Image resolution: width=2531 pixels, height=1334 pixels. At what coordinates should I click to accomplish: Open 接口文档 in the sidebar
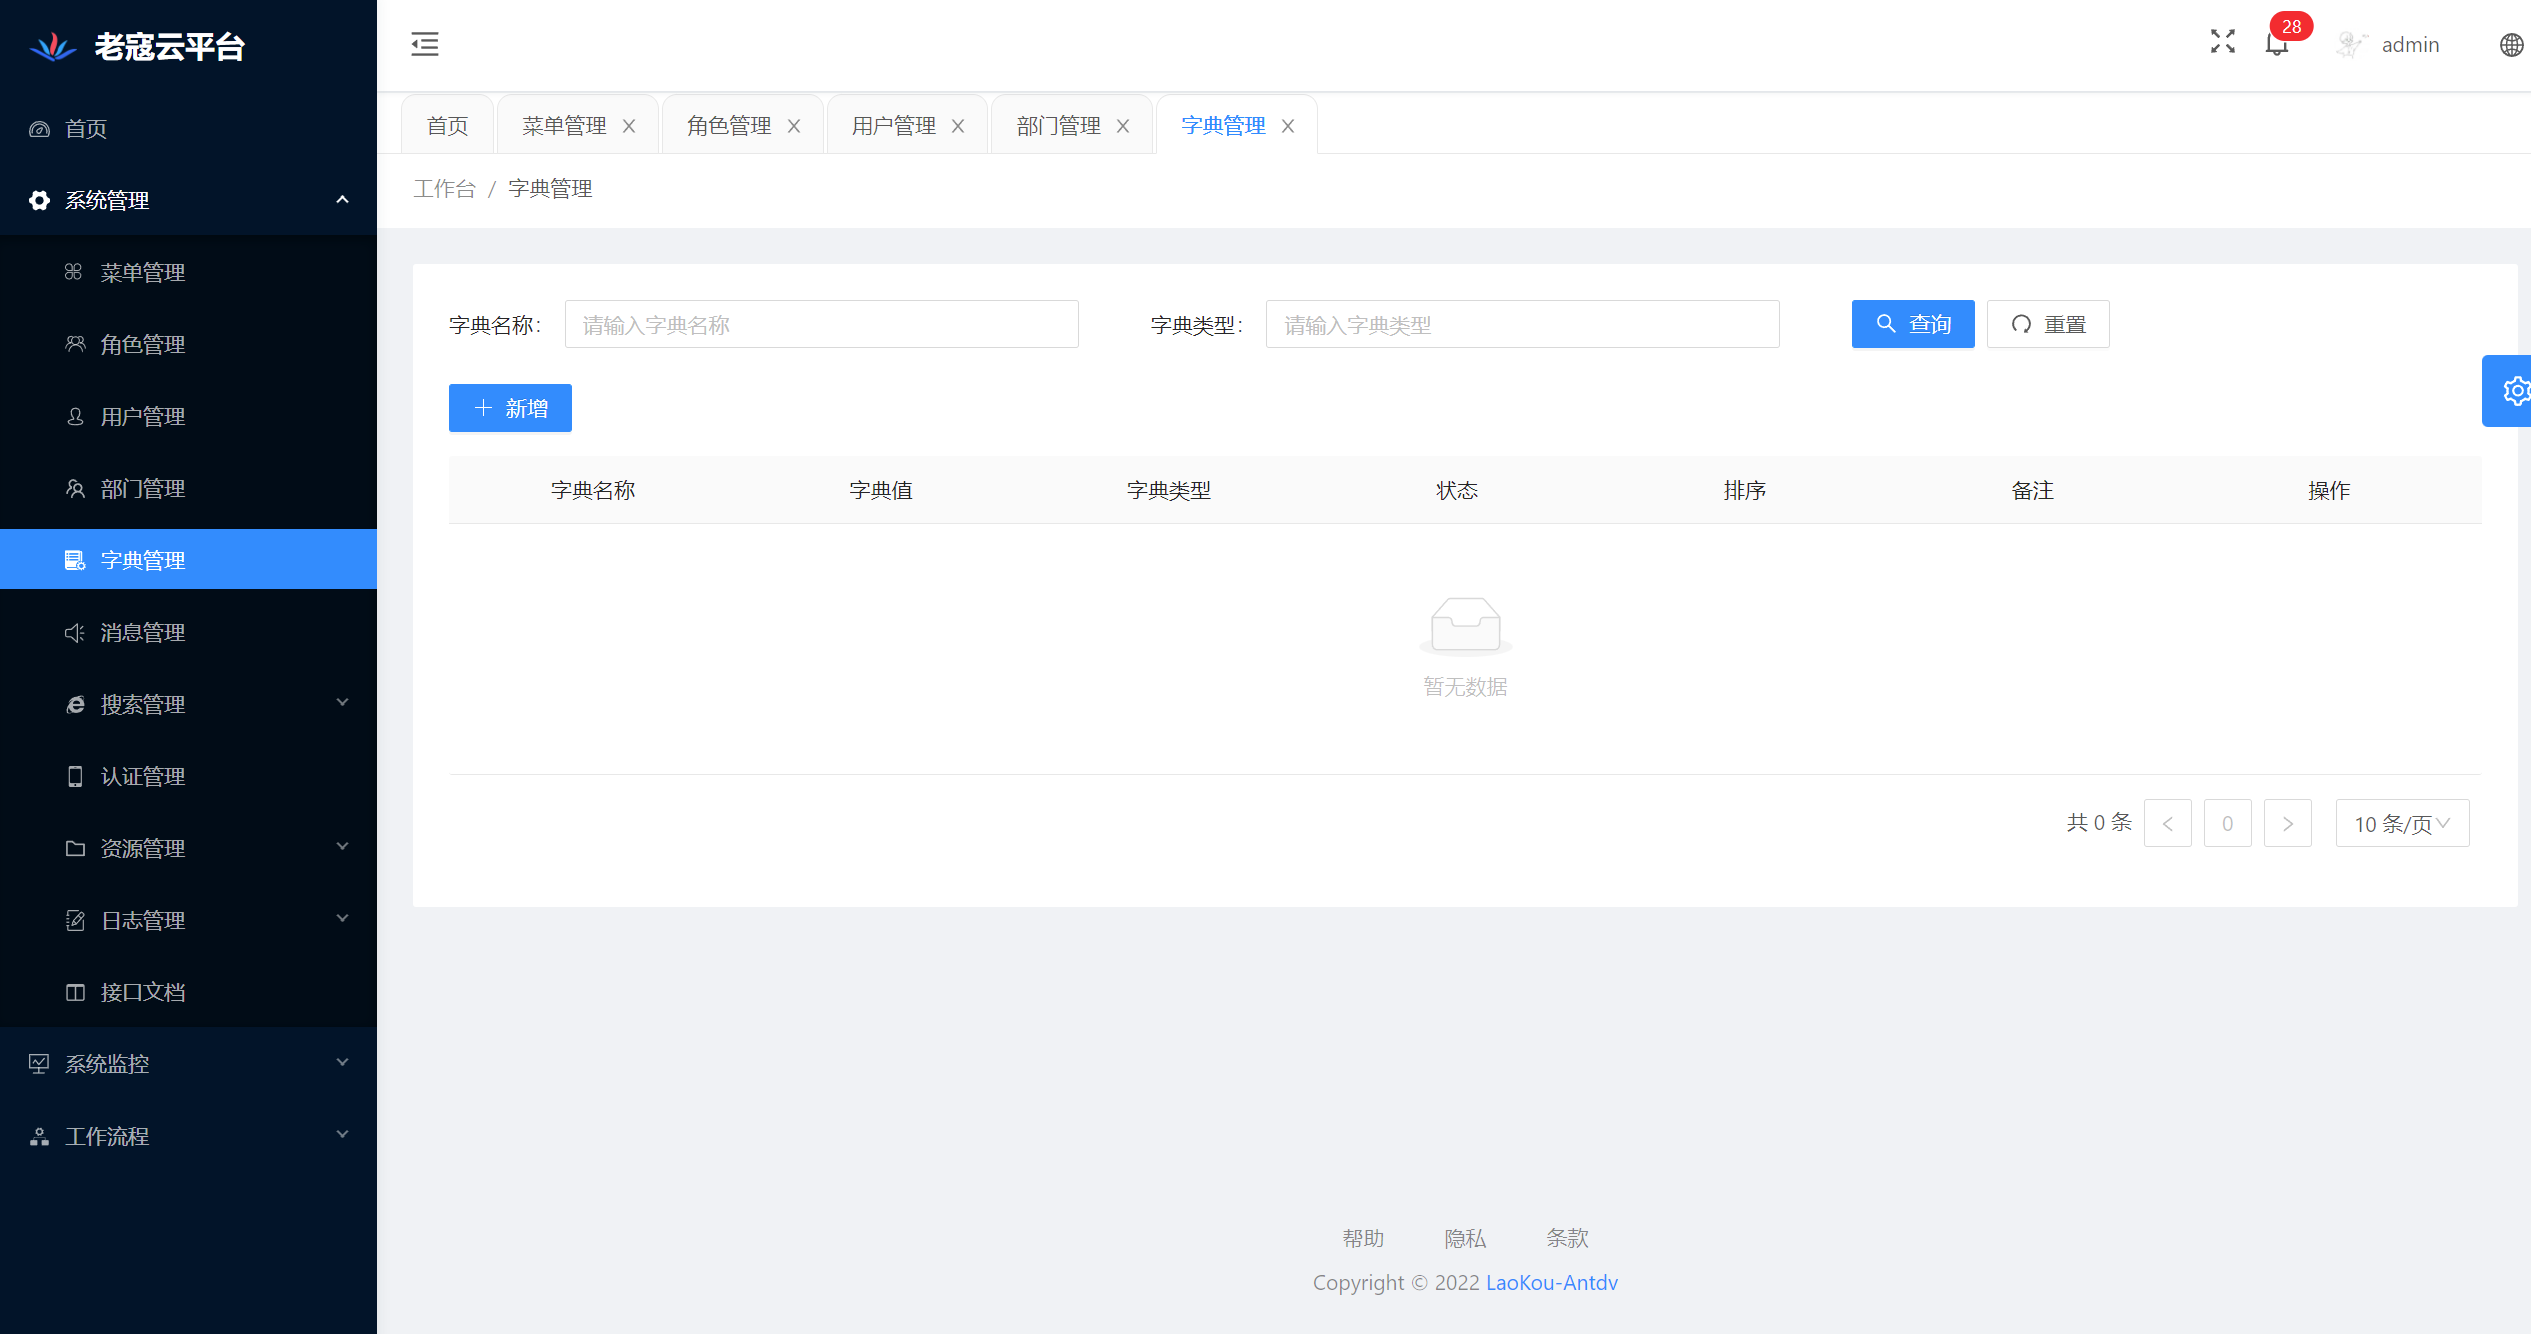(142, 992)
